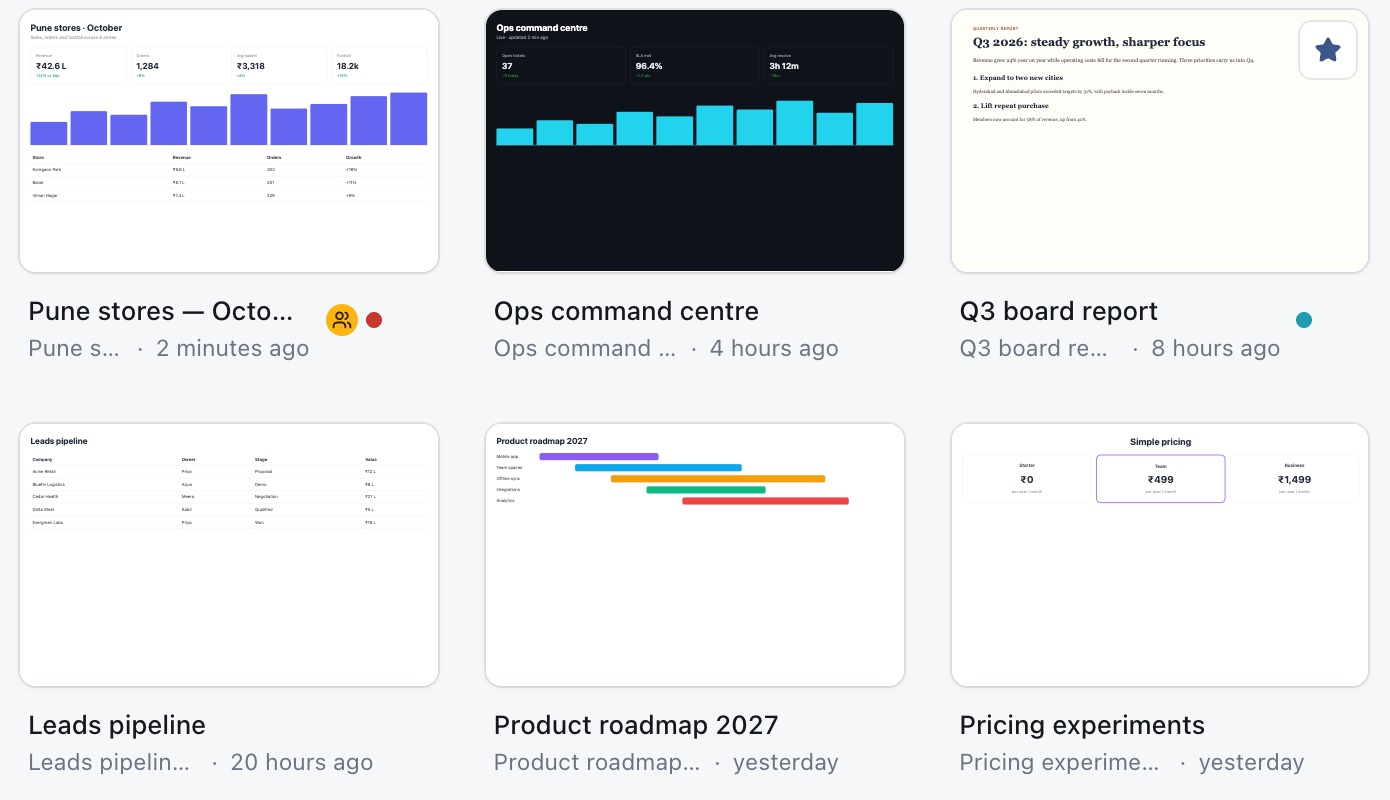This screenshot has width=1390, height=800.
Task: Click the "8 hours ago" timestamp
Action: pyautogui.click(x=1216, y=348)
